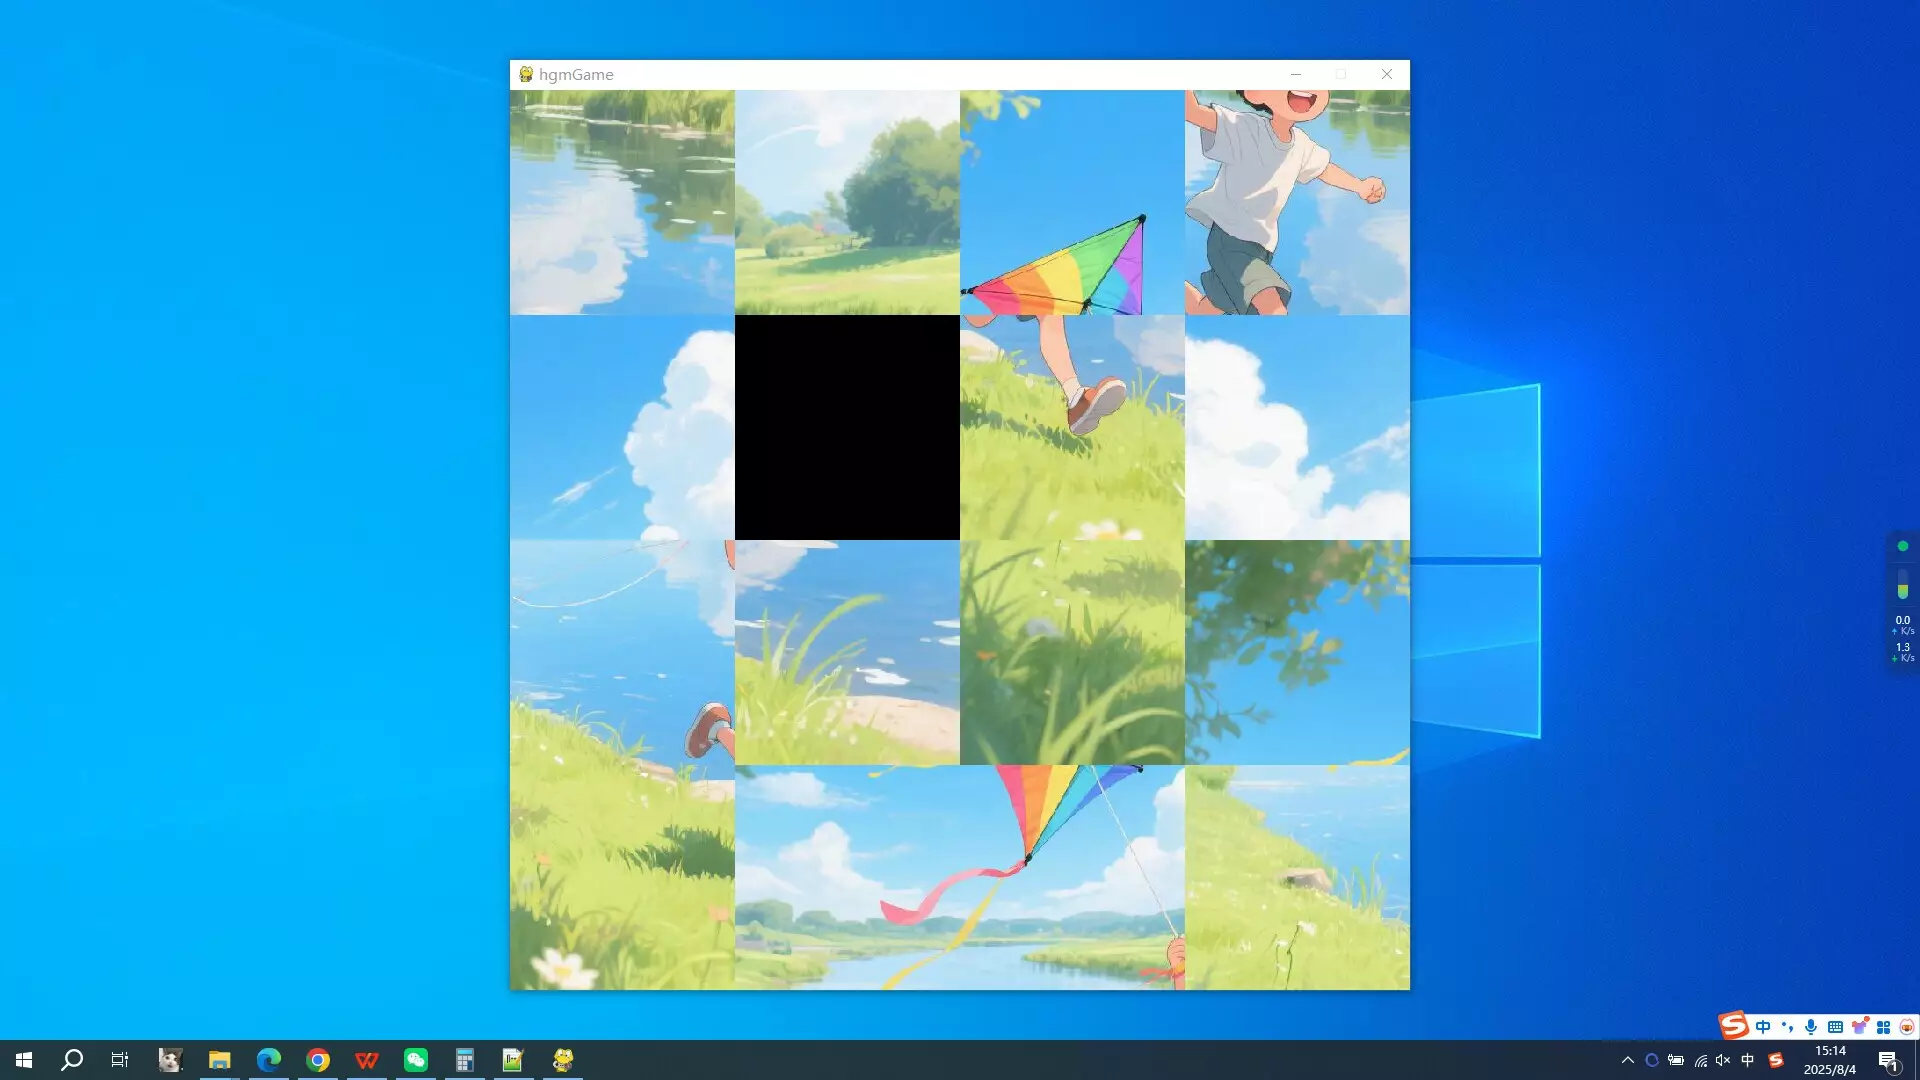Open File Explorer from the taskbar
This screenshot has width=1920, height=1080.
(221, 1059)
